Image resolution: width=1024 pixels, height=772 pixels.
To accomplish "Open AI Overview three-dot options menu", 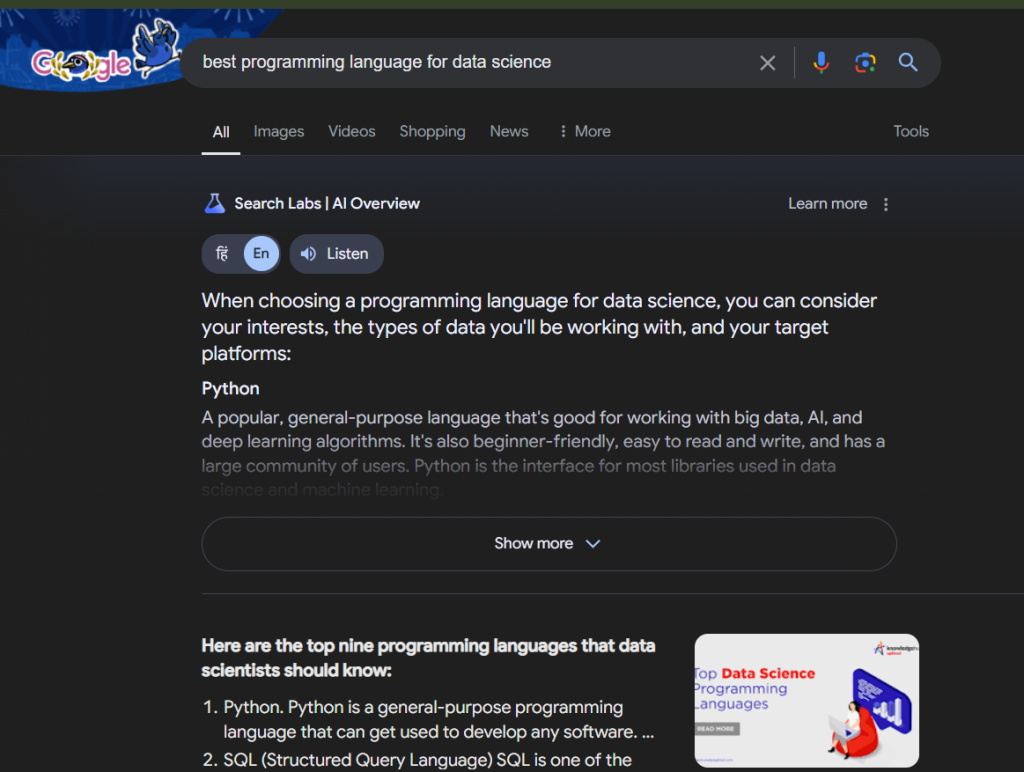I will click(x=886, y=204).
